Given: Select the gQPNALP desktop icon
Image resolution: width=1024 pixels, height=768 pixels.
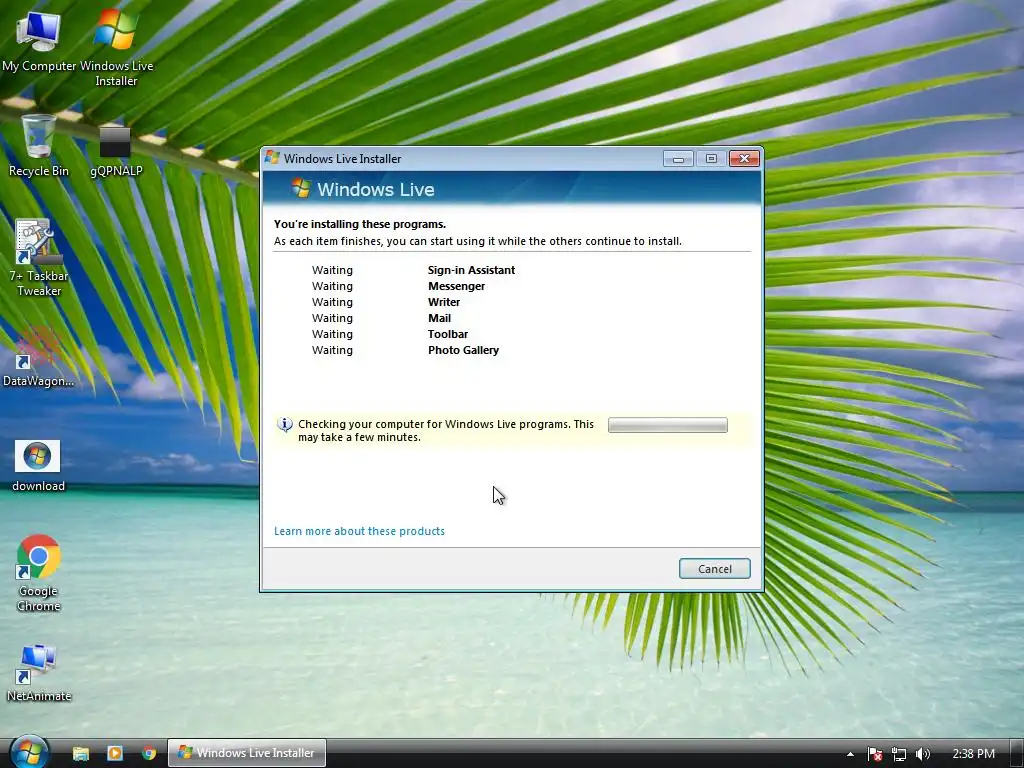Looking at the screenshot, I should pyautogui.click(x=116, y=150).
